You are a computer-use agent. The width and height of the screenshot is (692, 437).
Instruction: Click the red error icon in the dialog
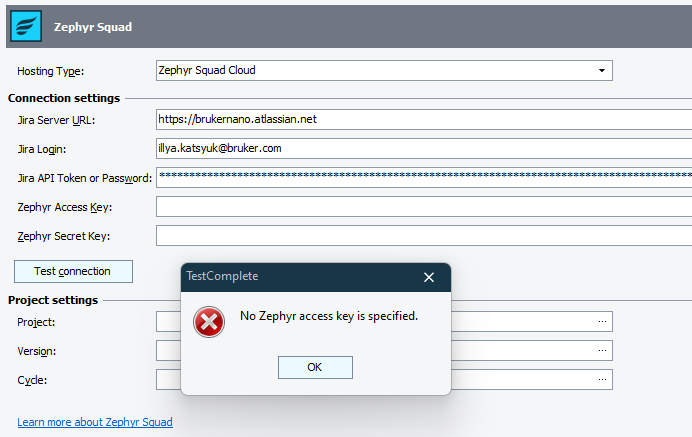click(x=209, y=322)
